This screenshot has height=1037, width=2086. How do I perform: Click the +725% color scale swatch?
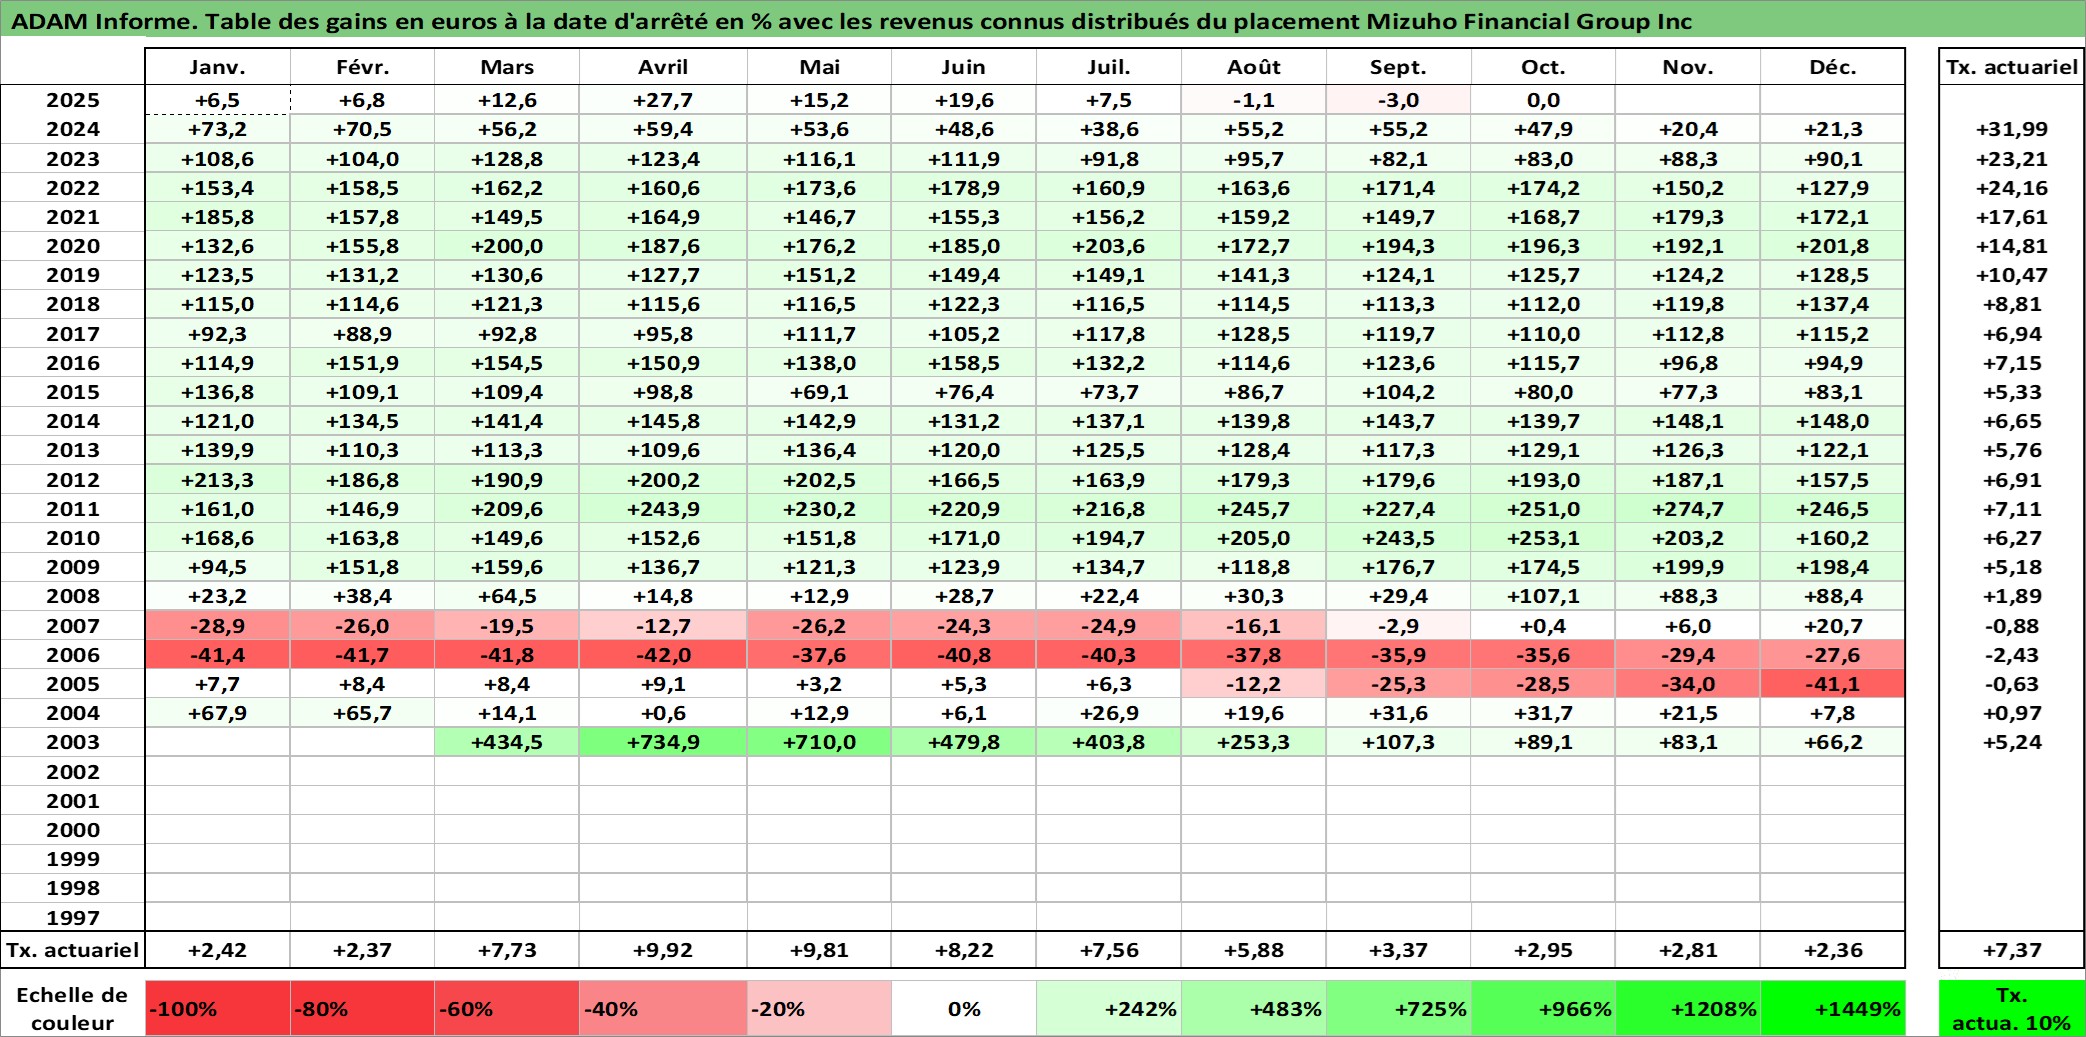[x=1398, y=1008]
